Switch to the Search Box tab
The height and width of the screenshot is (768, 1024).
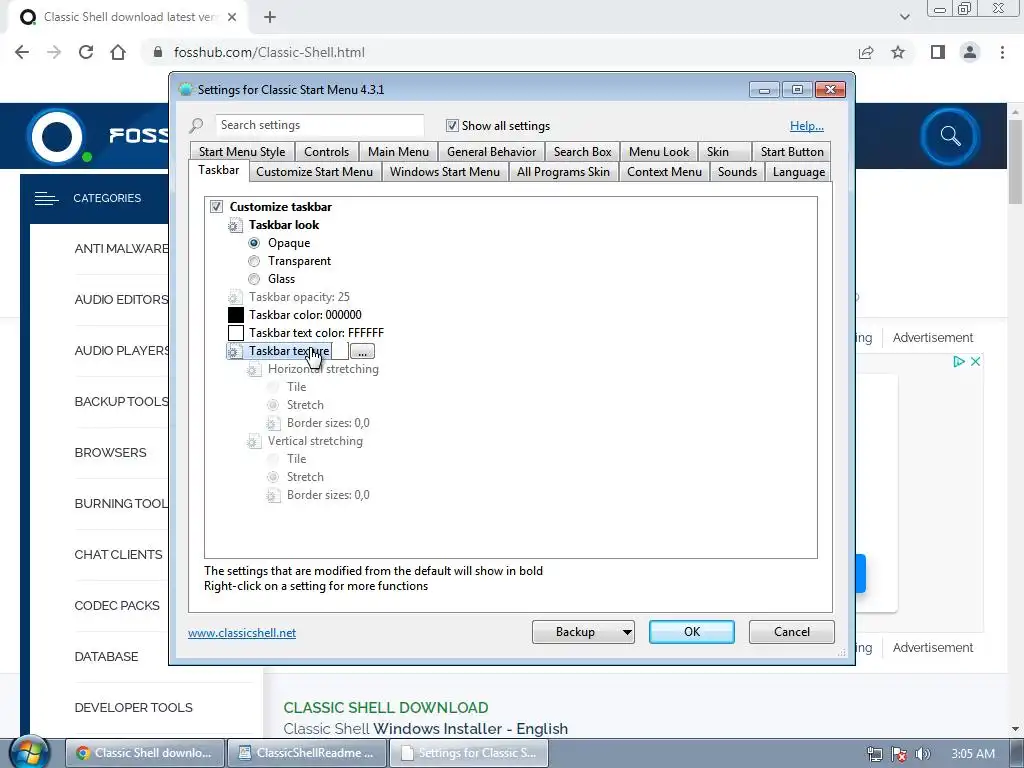pos(583,152)
